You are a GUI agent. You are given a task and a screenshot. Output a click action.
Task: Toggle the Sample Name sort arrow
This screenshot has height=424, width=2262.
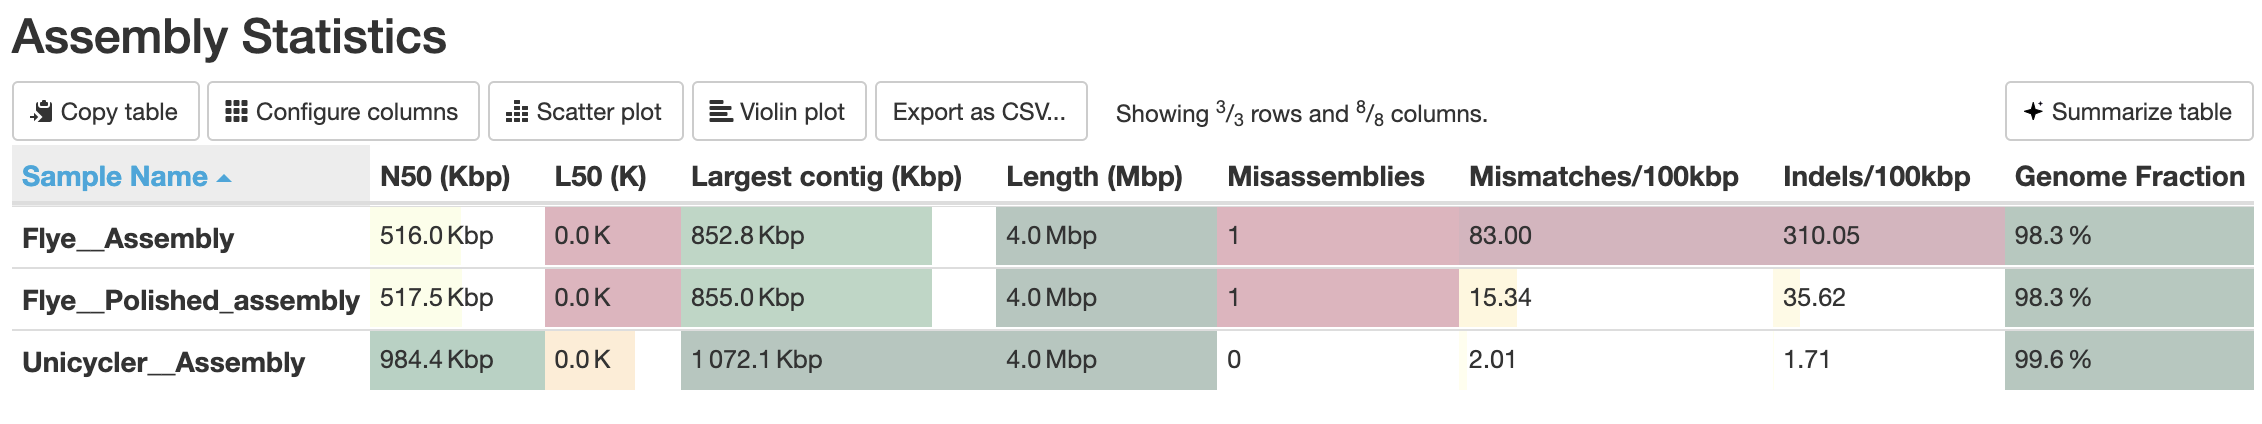point(224,178)
